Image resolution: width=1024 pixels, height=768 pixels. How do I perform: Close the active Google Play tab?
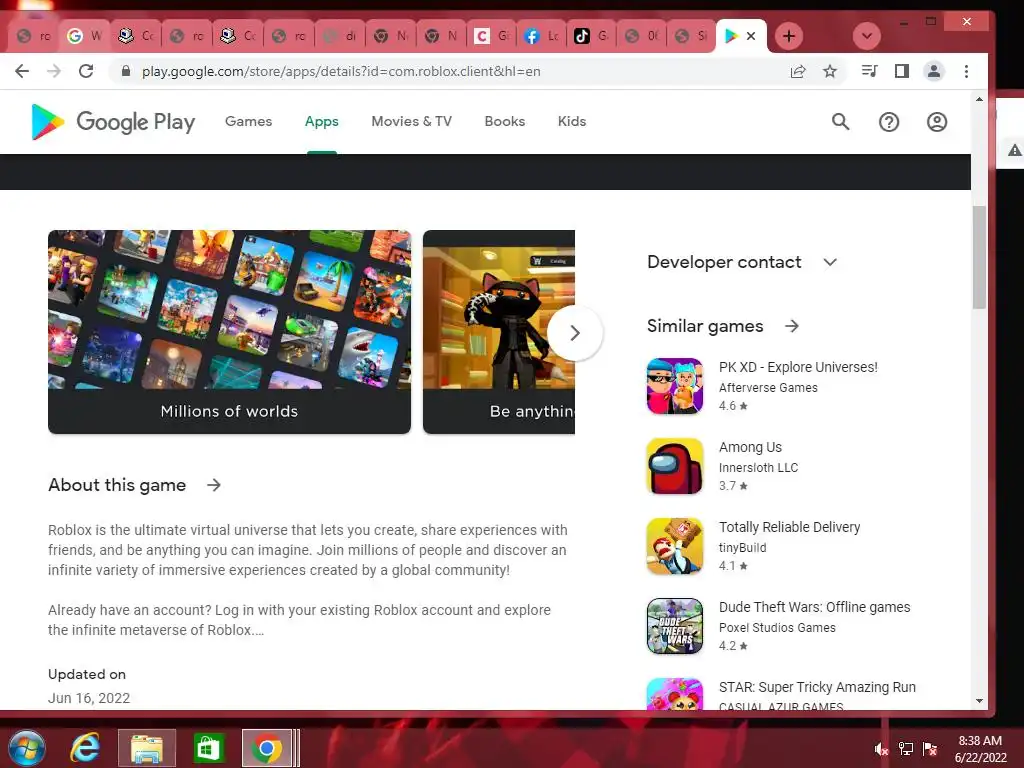click(x=751, y=36)
